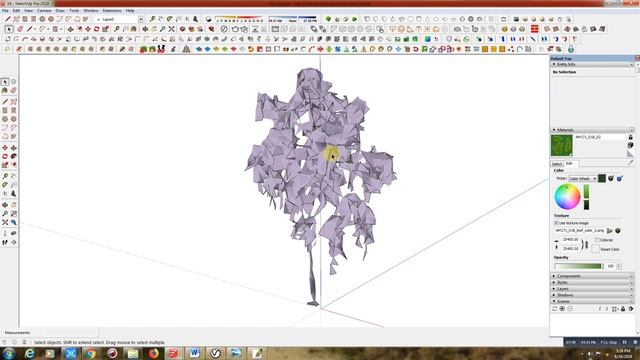Pick a hue on the color wheel
The width and height of the screenshot is (640, 360).
click(567, 196)
